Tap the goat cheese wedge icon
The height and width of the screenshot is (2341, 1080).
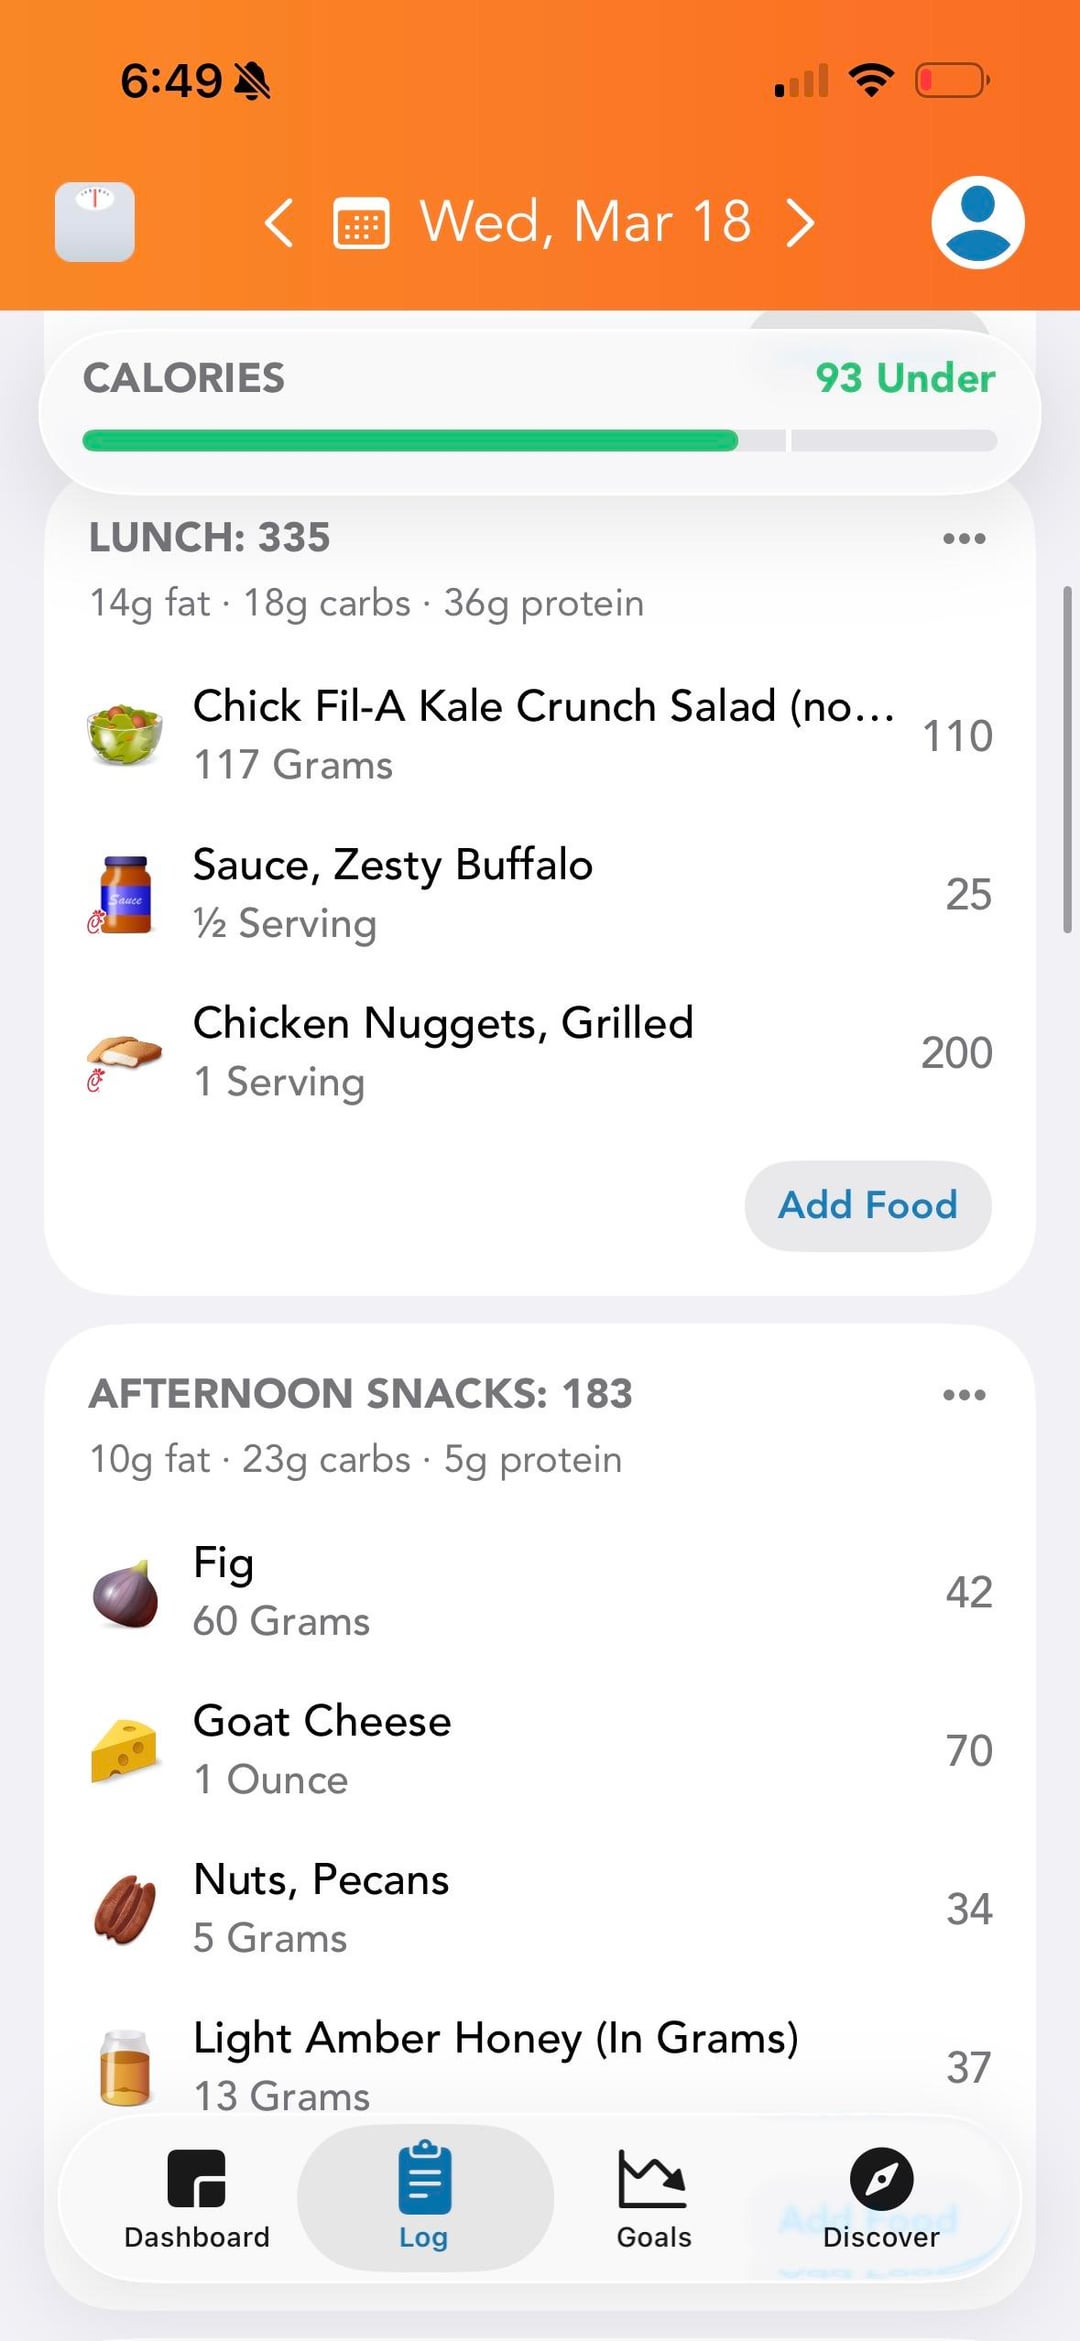pos(124,1750)
